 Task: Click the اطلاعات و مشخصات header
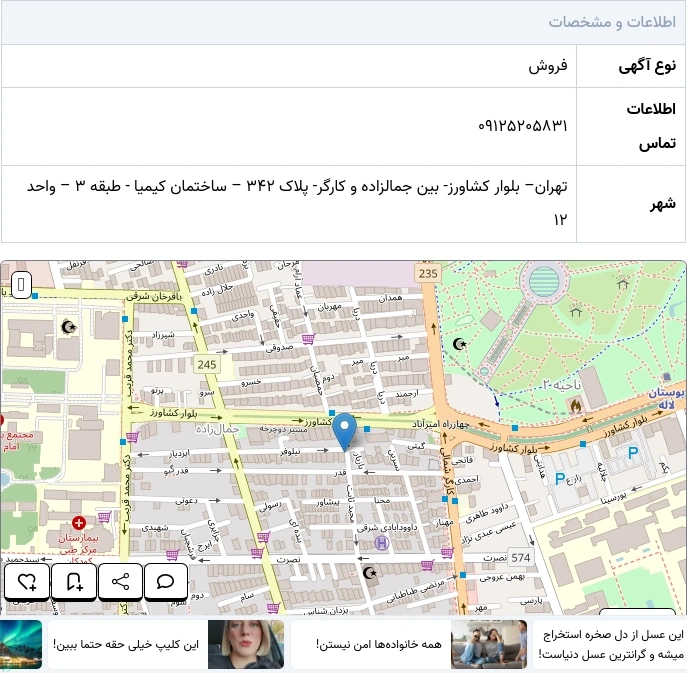(x=612, y=22)
